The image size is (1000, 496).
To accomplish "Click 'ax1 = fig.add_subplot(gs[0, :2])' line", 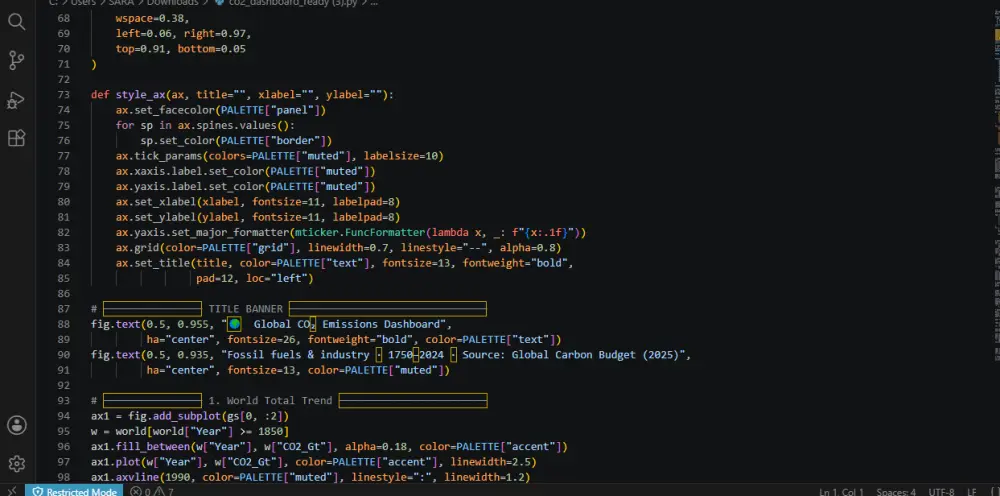I will pos(189,416).
